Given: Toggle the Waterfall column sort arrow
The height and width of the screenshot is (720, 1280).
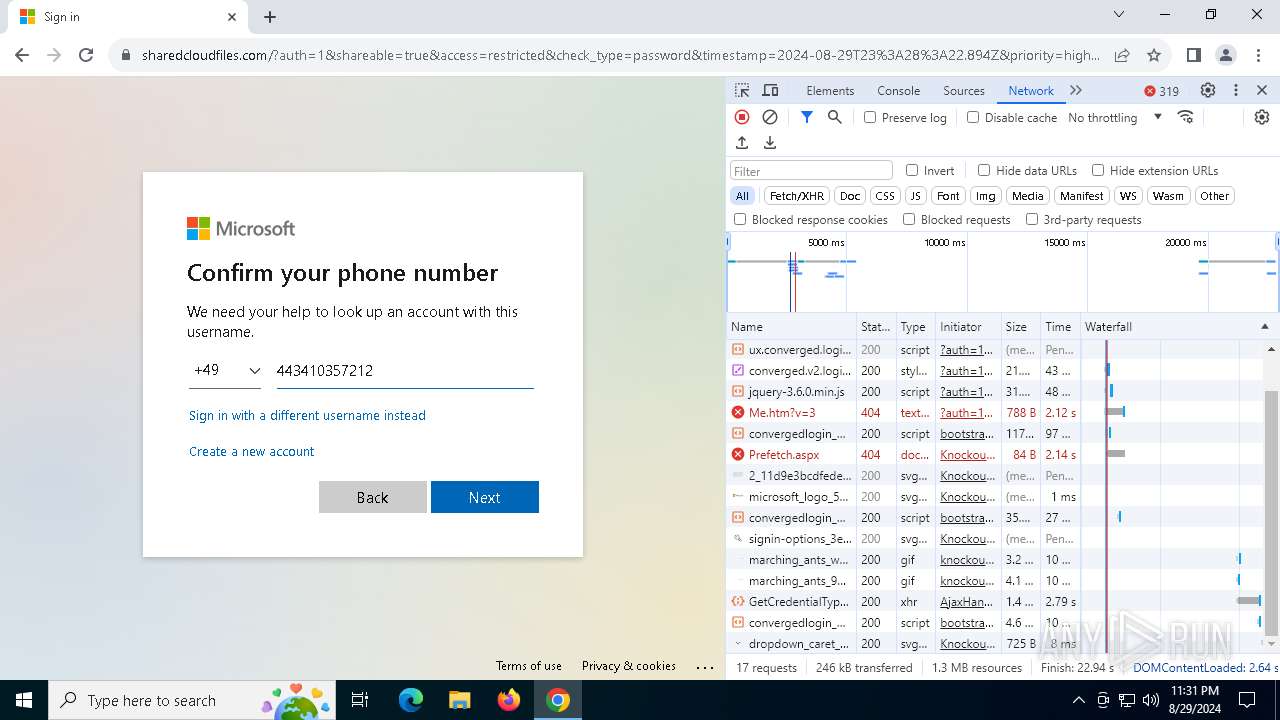Looking at the screenshot, I should tap(1264, 327).
